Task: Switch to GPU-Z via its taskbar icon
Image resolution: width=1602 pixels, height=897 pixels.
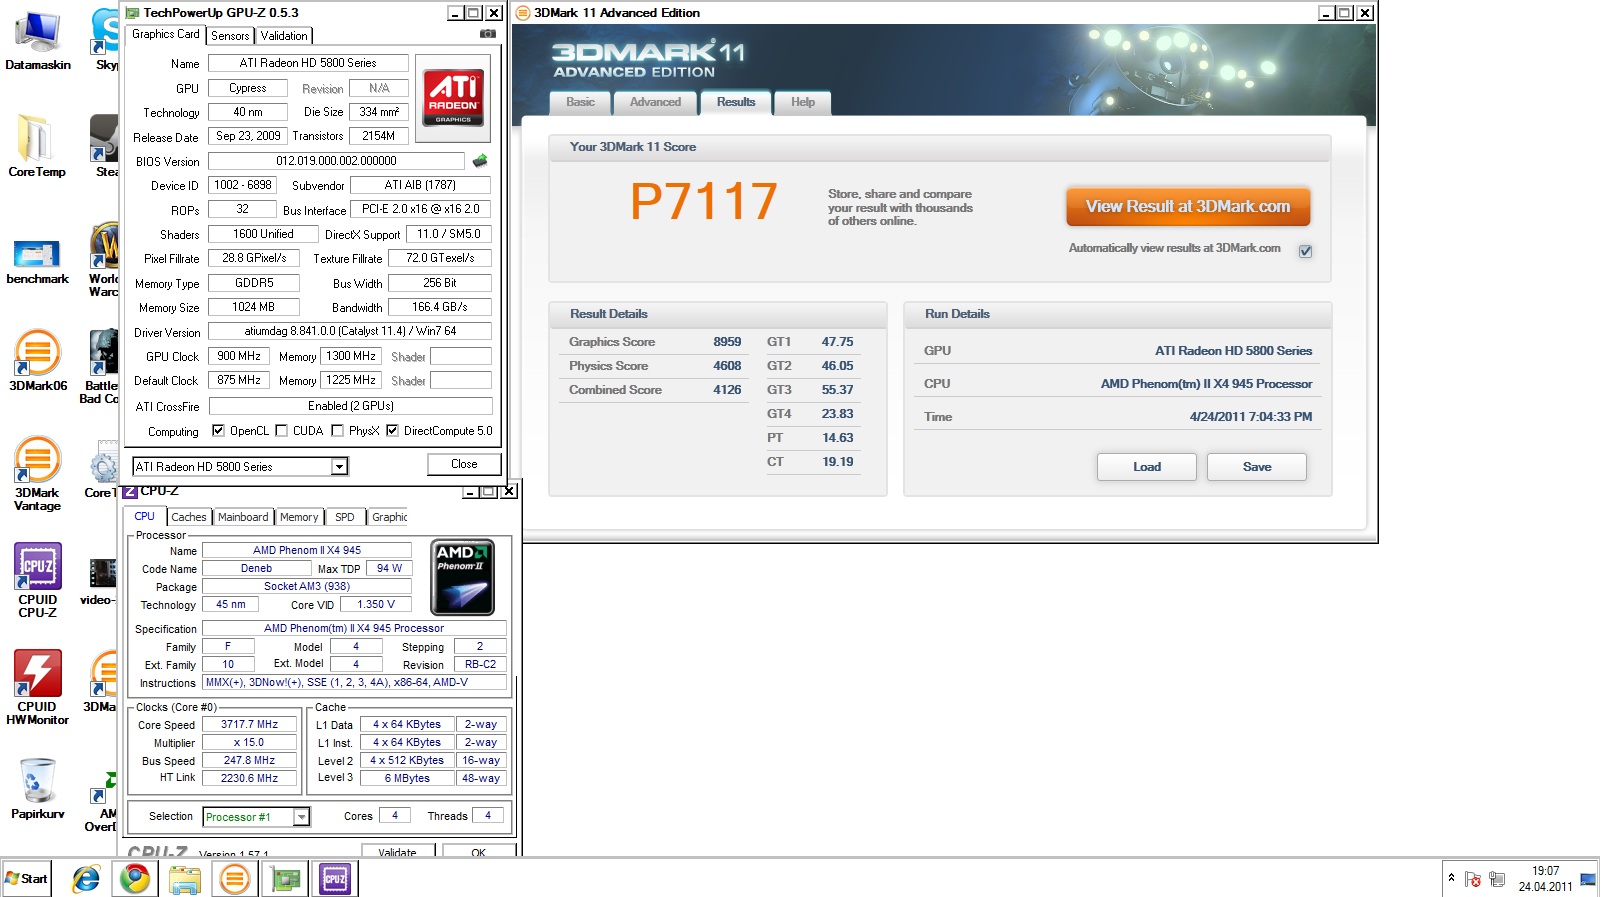Action: [x=286, y=879]
